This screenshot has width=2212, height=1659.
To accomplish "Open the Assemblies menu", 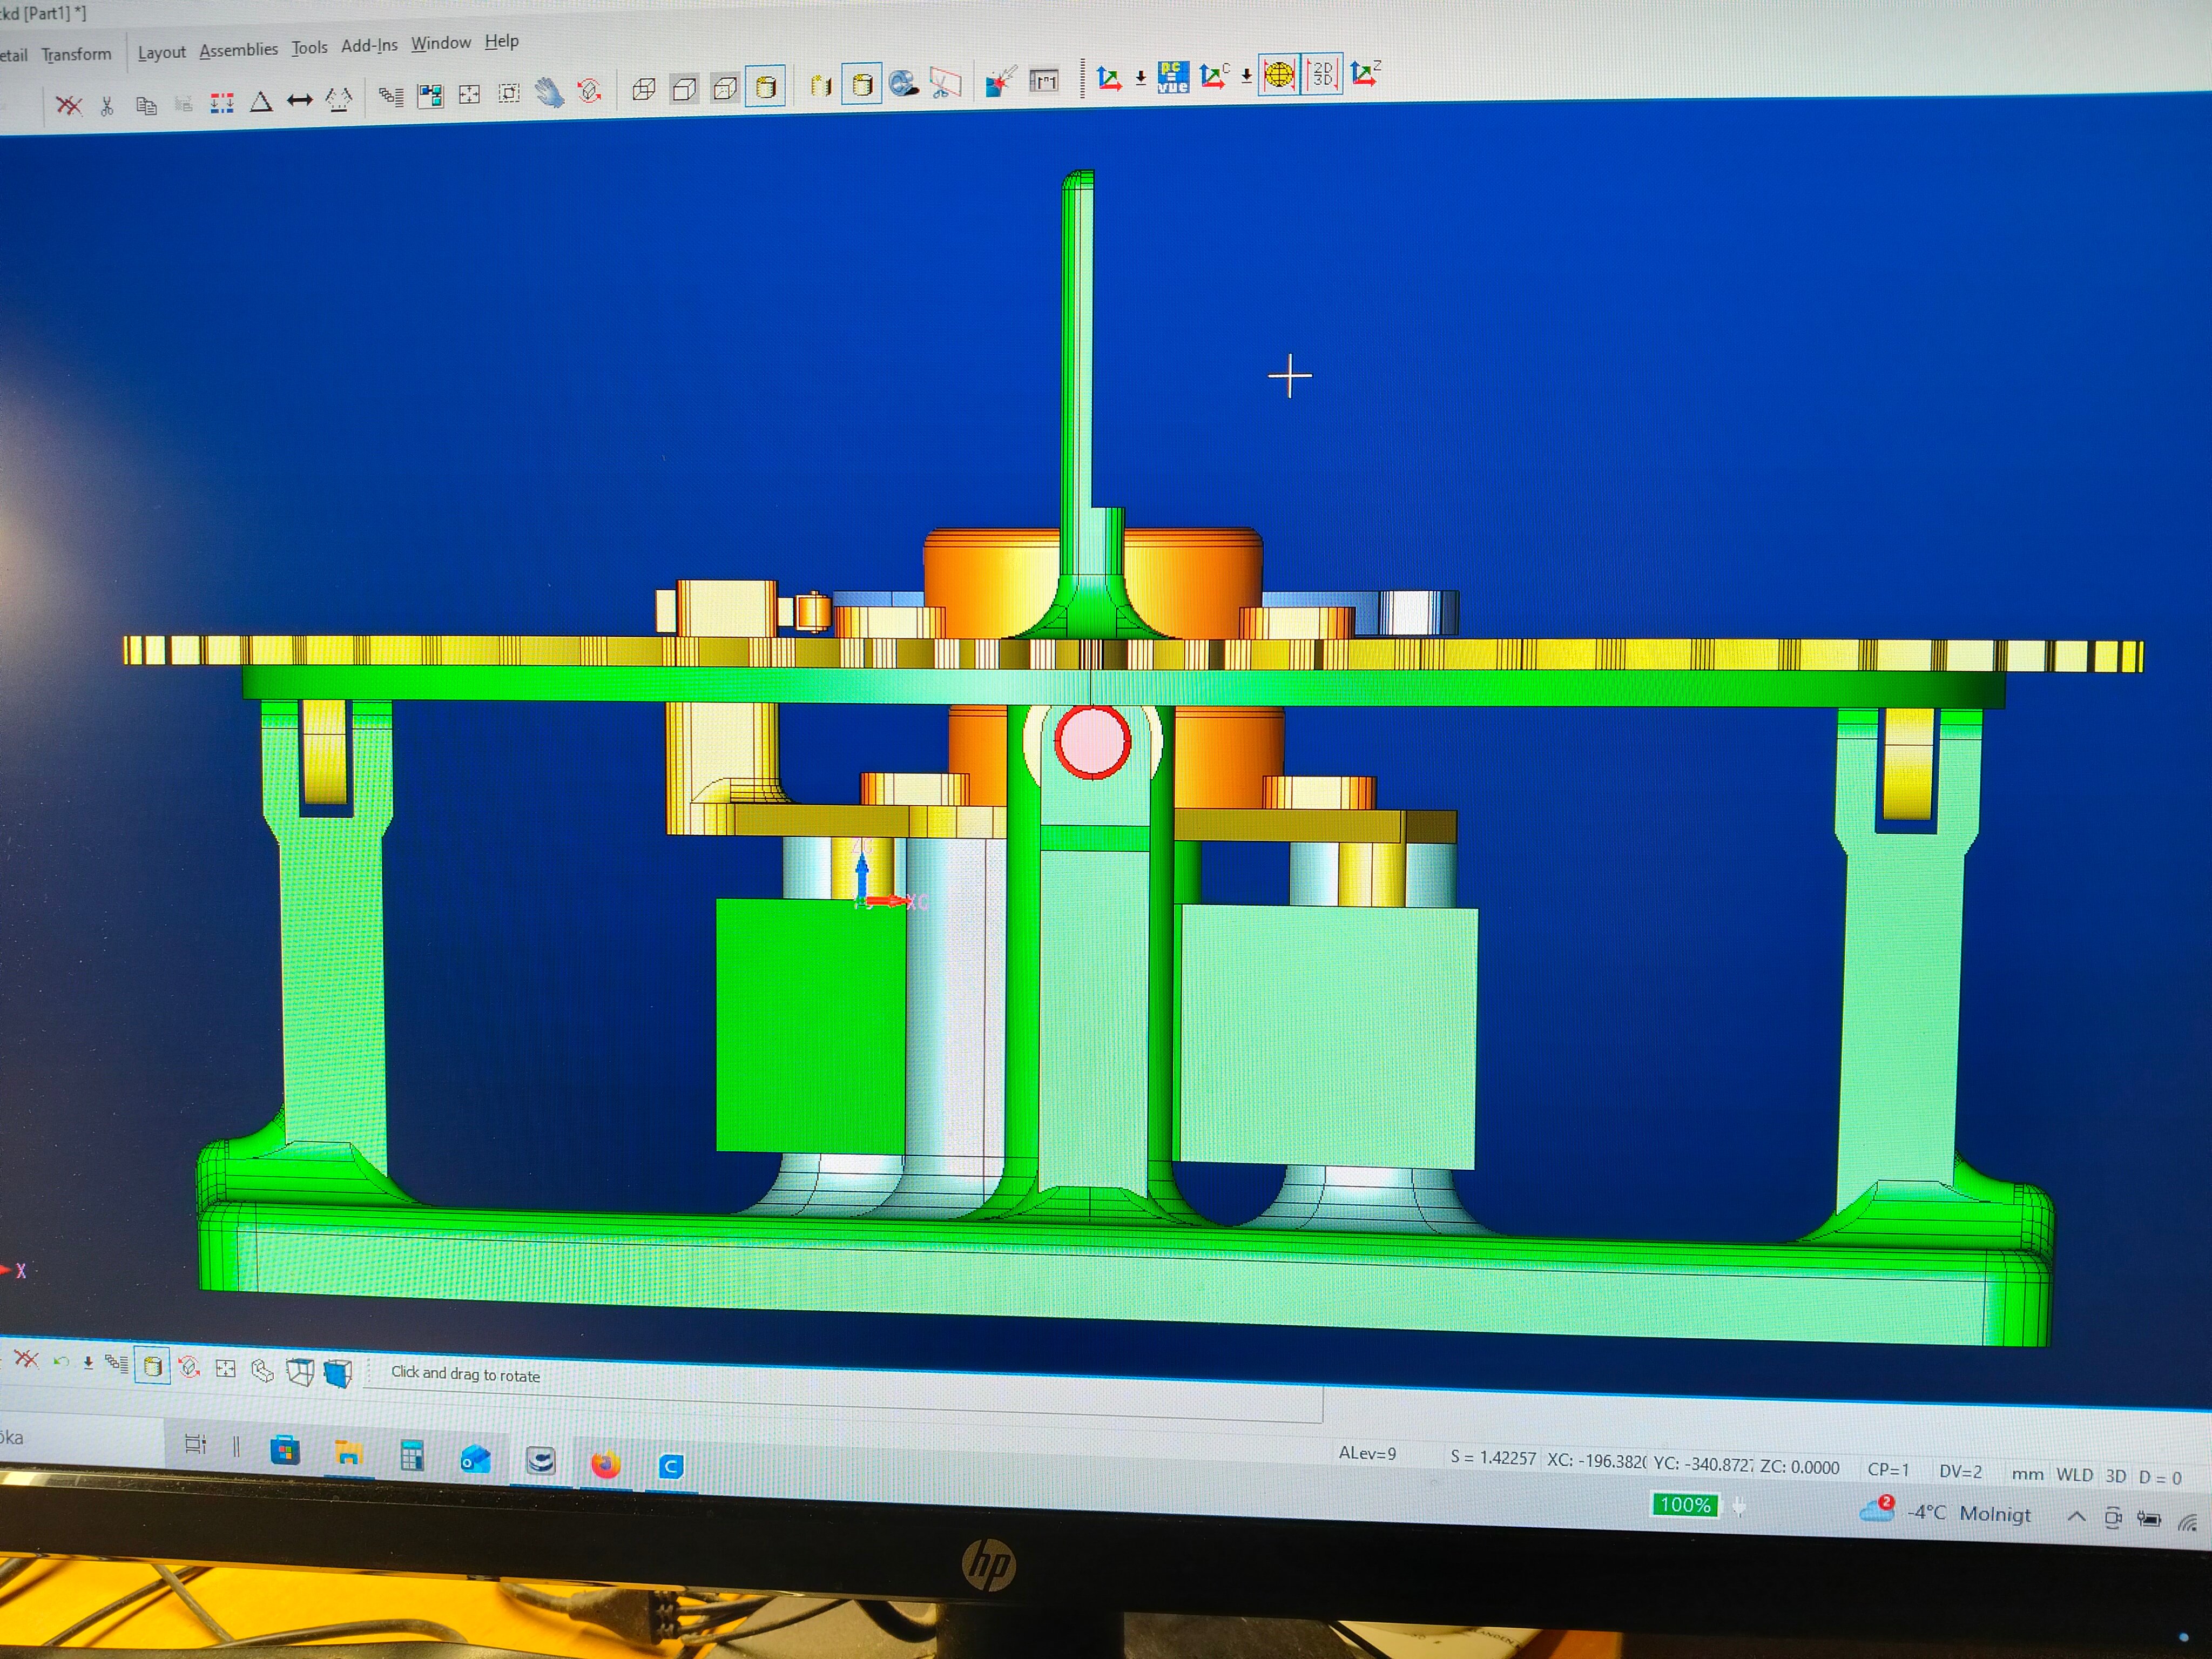I will [238, 49].
